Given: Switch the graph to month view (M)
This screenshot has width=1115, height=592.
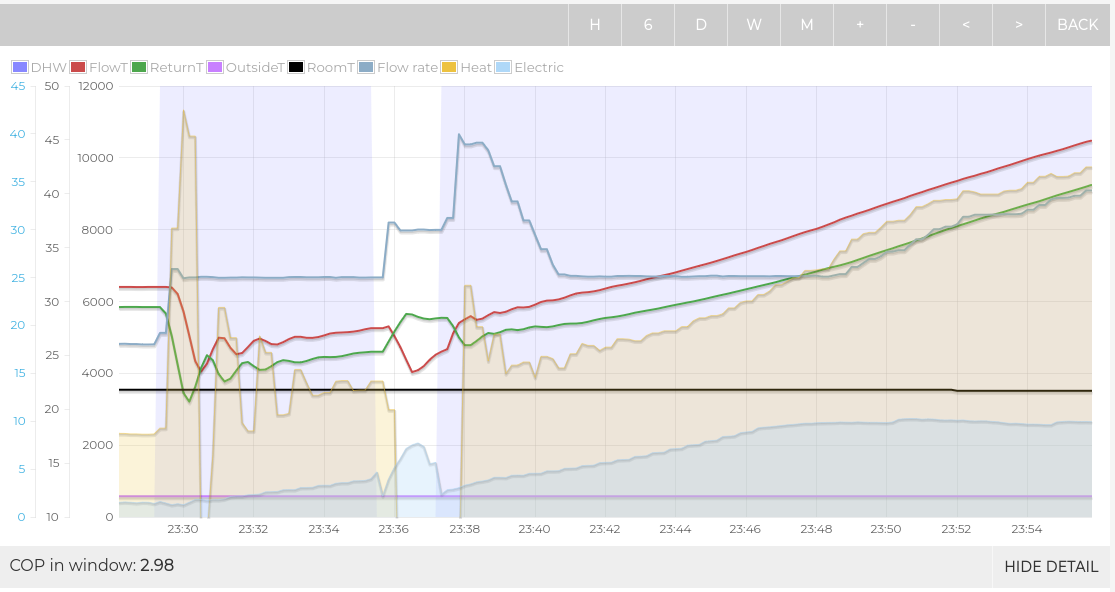Looking at the screenshot, I should tap(807, 25).
